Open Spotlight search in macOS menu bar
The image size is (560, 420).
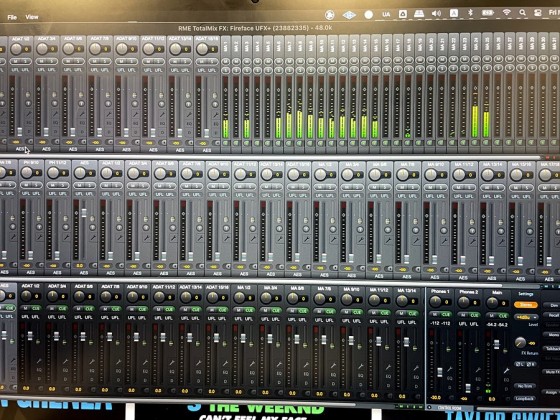522,13
